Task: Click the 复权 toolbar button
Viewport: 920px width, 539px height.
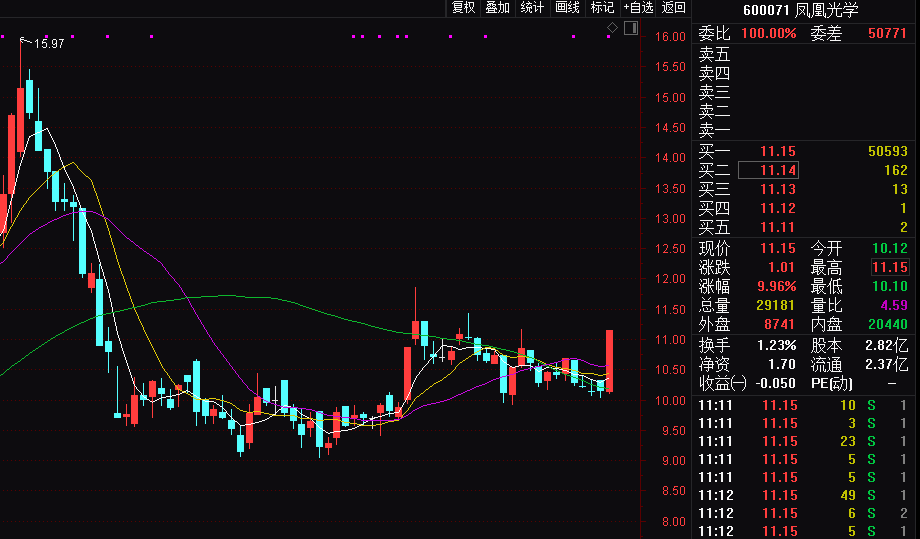Action: point(463,8)
